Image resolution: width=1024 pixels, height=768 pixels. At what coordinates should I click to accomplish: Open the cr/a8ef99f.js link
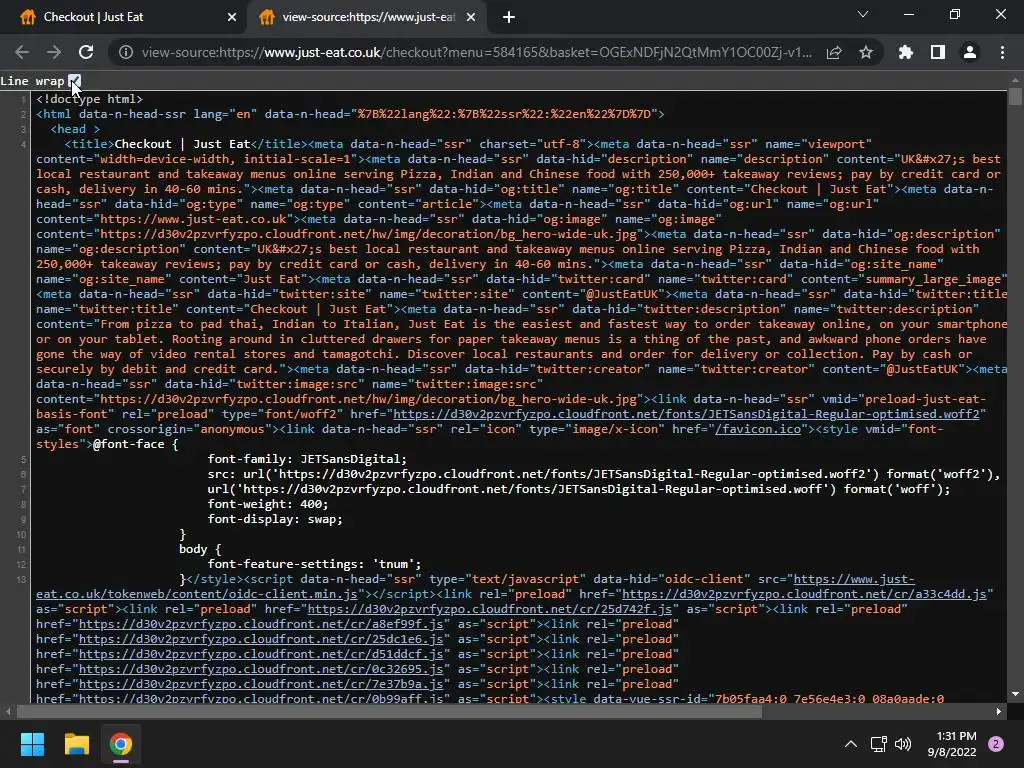click(261, 624)
